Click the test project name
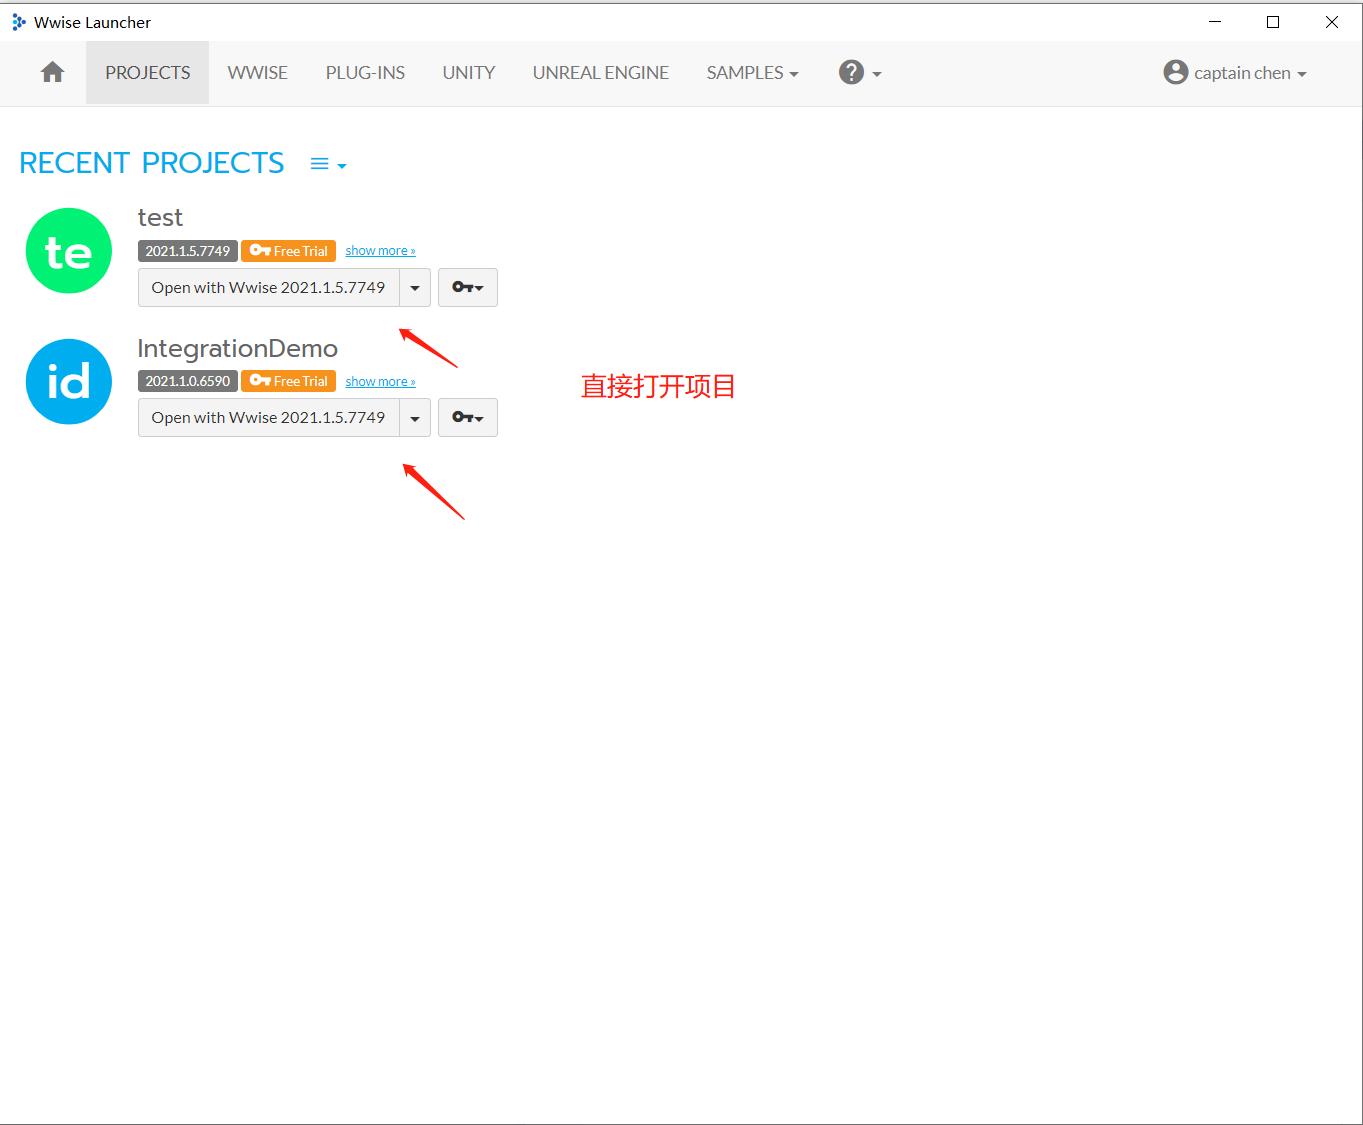This screenshot has width=1363, height=1125. (x=160, y=218)
